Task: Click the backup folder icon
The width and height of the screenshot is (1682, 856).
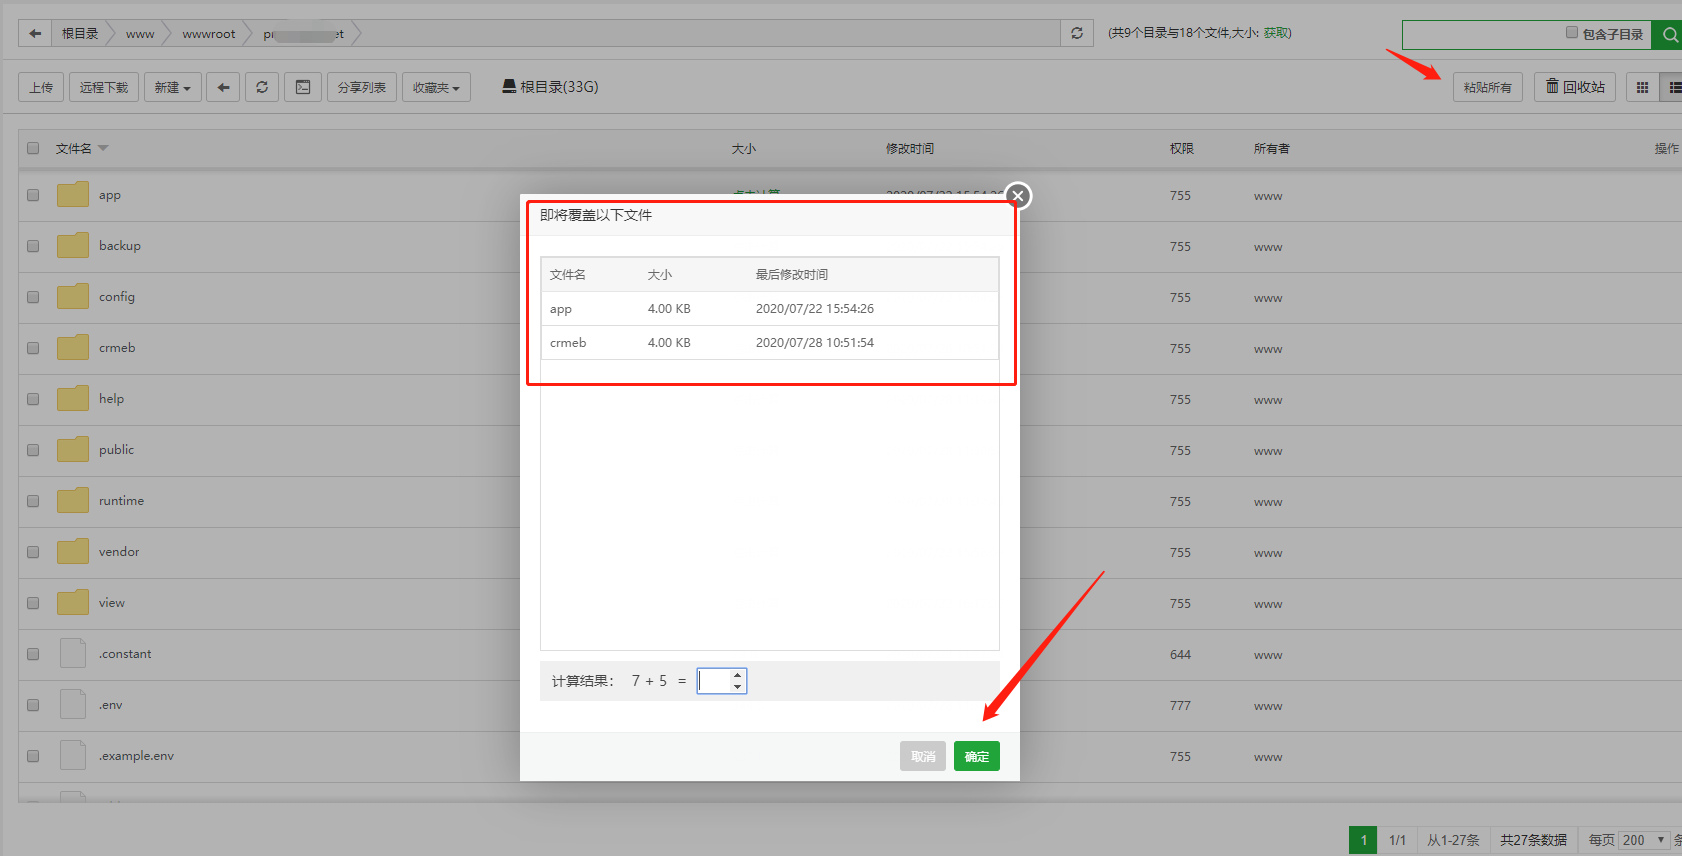Action: click(73, 246)
